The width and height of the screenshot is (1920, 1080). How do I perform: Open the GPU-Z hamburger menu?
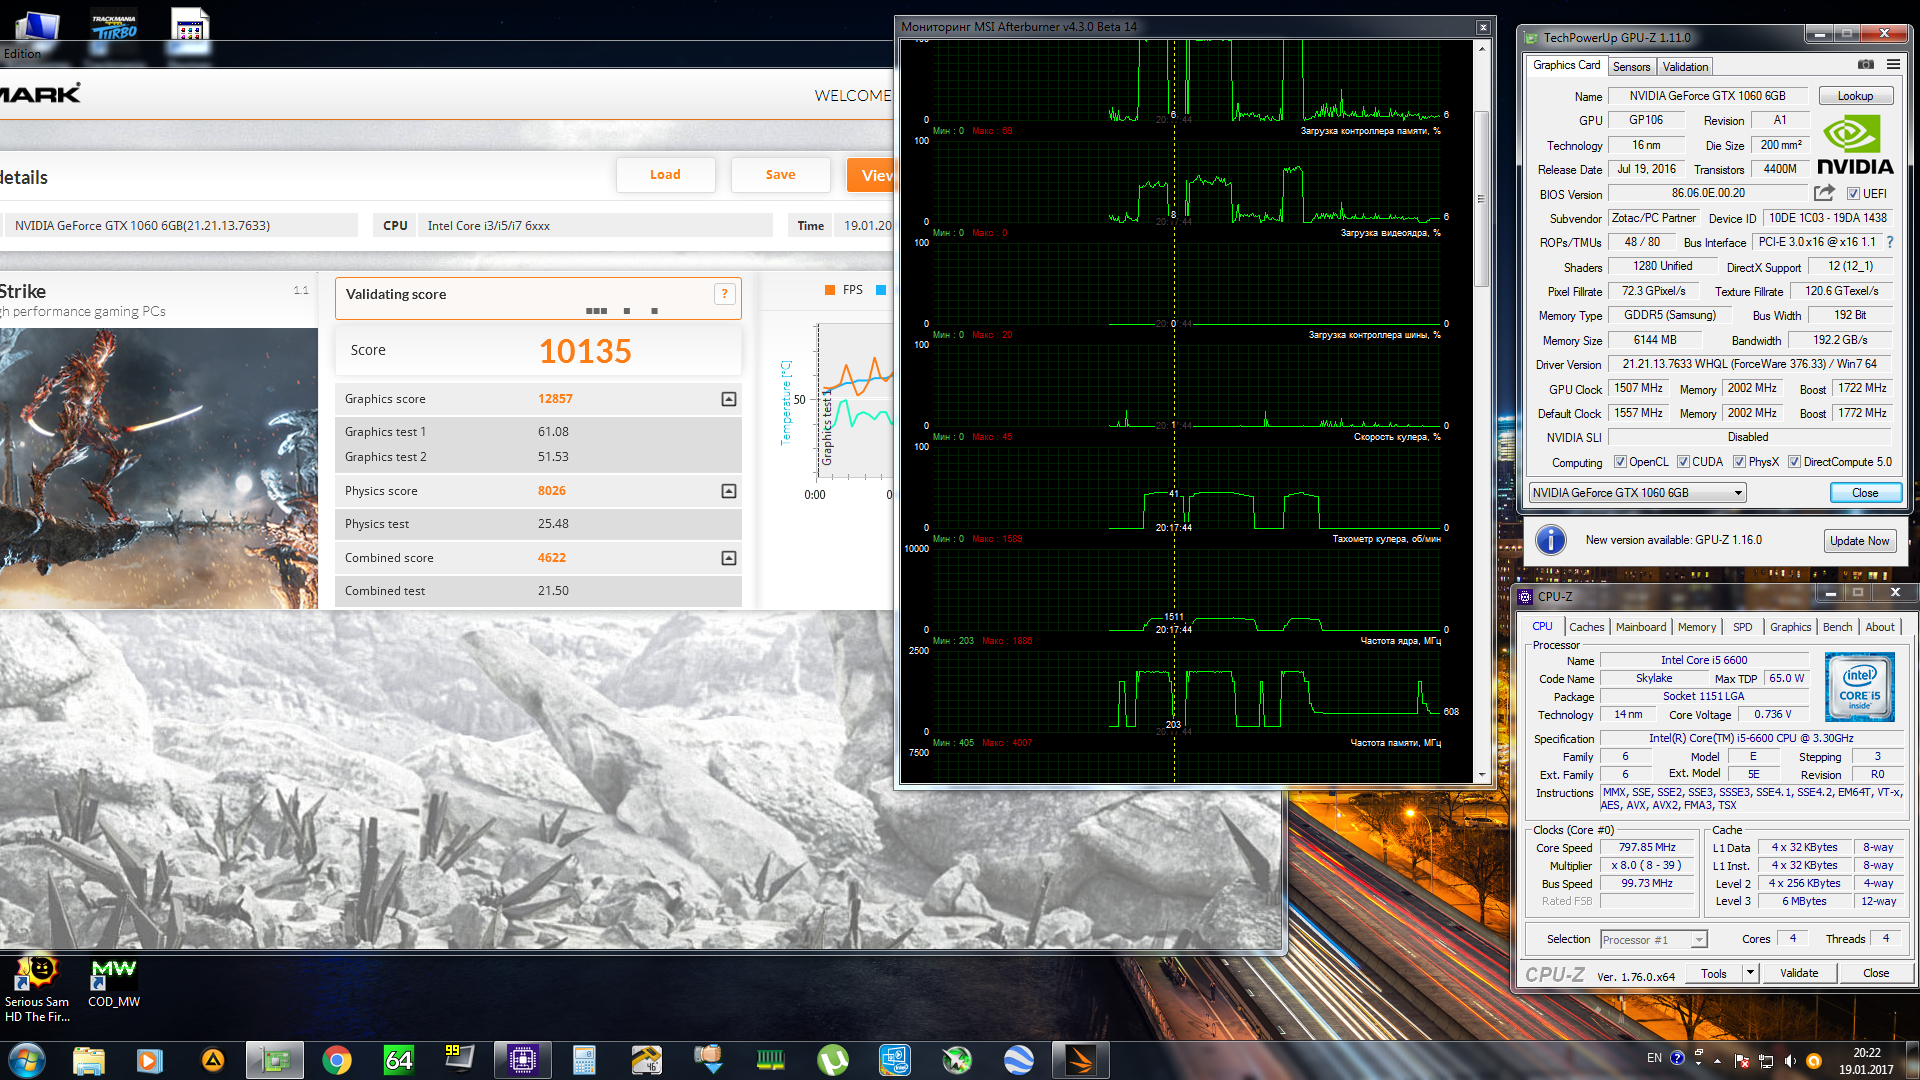[1893, 65]
